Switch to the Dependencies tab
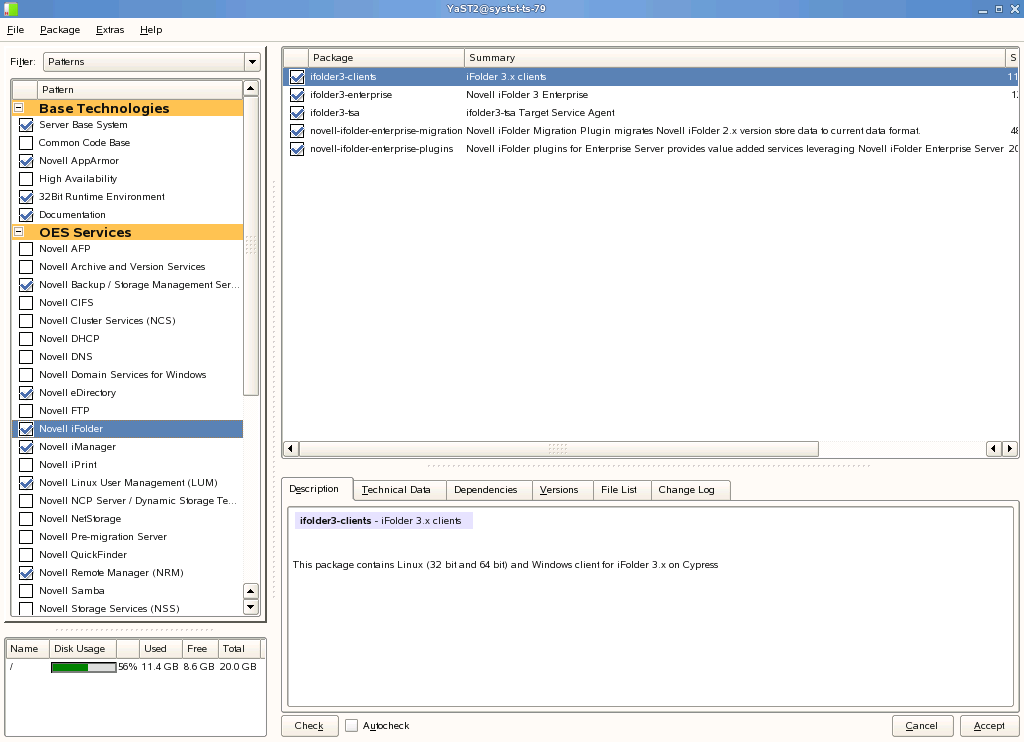Image resolution: width=1024 pixels, height=743 pixels. [x=485, y=490]
